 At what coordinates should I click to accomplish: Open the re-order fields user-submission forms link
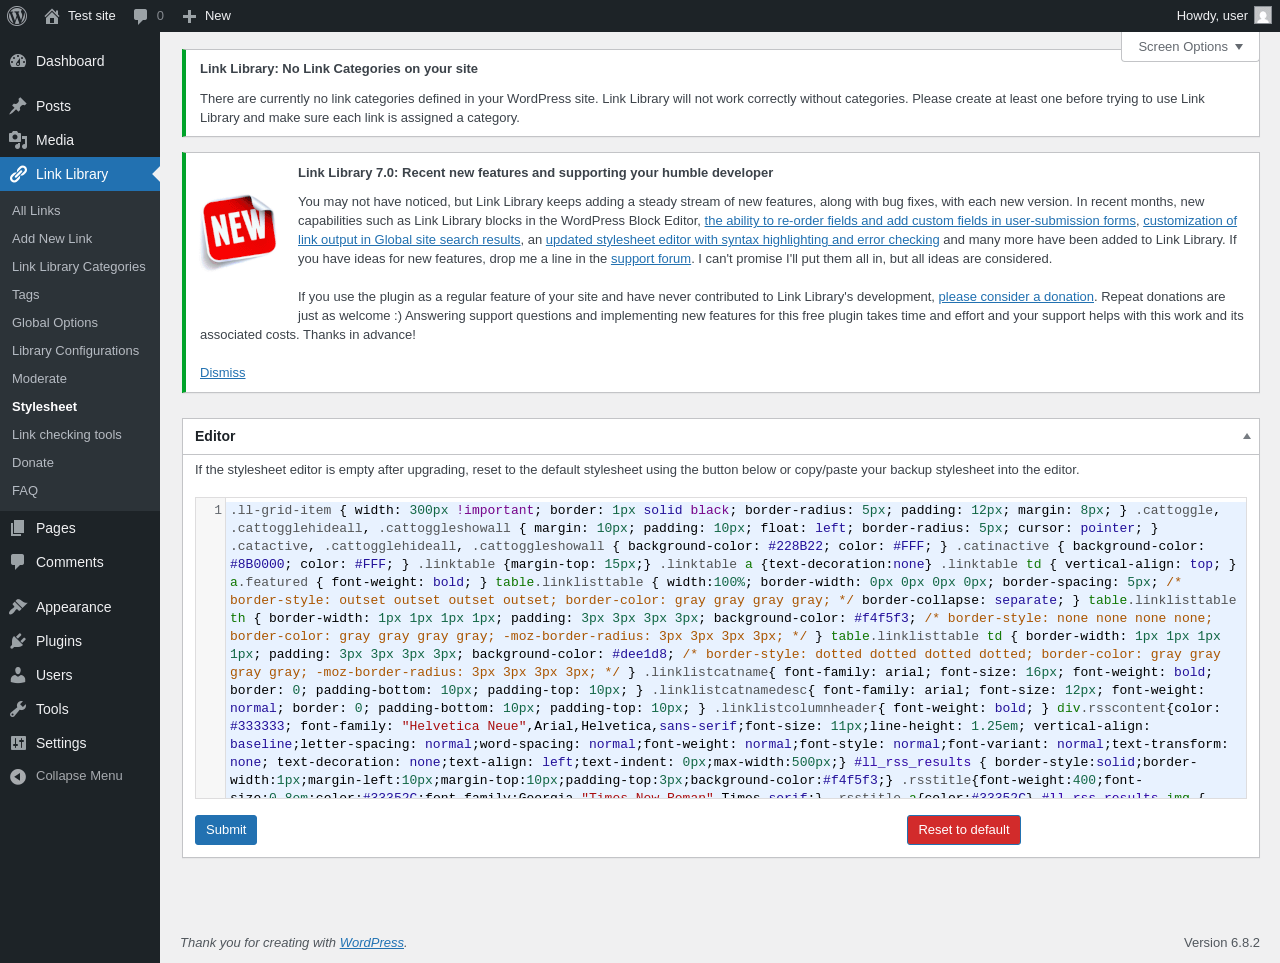pyautogui.click(x=920, y=221)
